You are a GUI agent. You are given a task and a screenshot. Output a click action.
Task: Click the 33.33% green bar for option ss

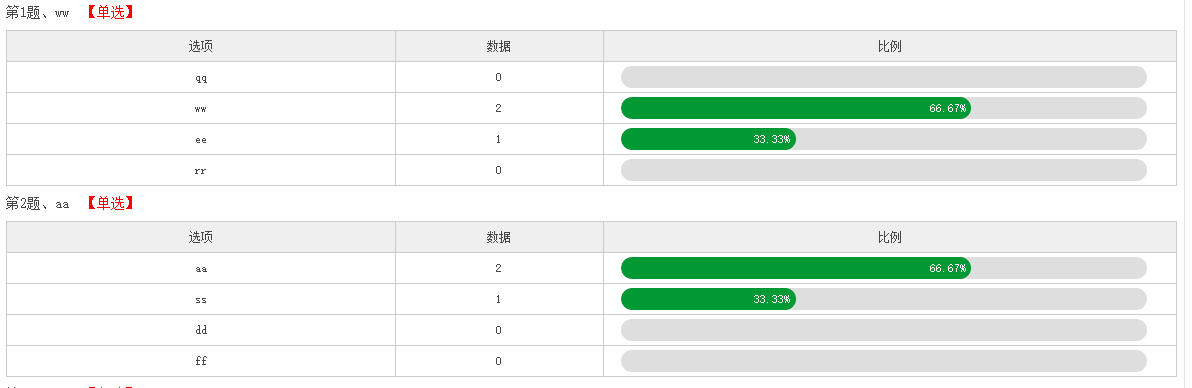709,299
